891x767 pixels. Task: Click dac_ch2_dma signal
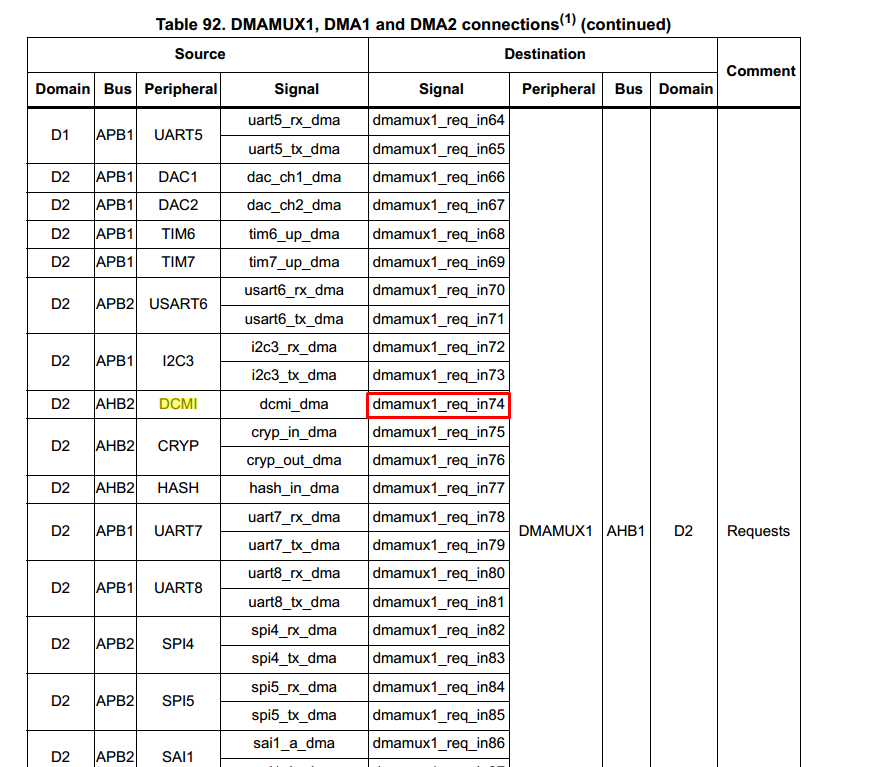pyautogui.click(x=294, y=205)
